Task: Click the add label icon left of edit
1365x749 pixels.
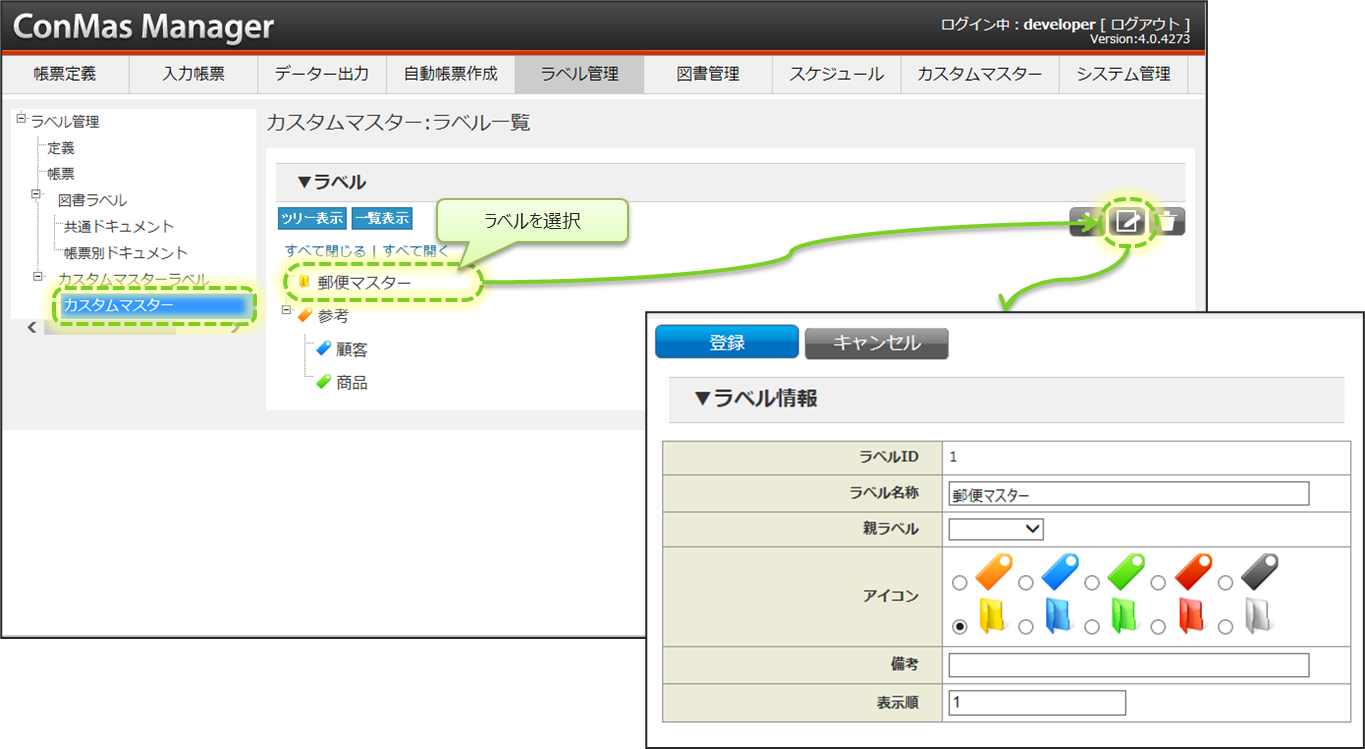Action: [x=1085, y=222]
